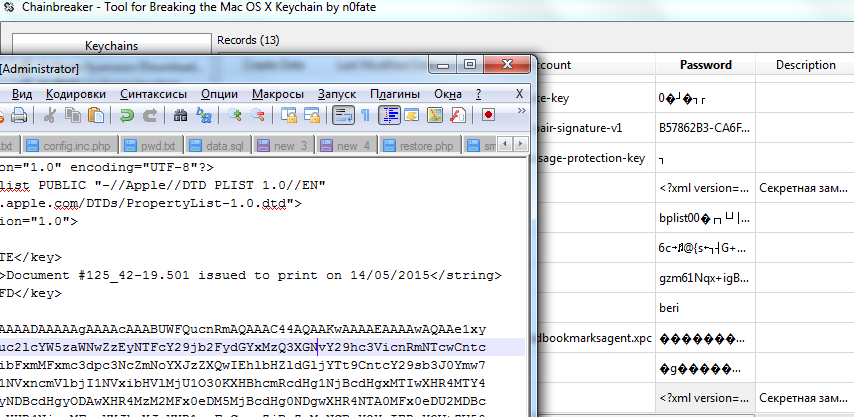
Task: Copy selection using the toolbar copy icon
Action: [x=73, y=115]
